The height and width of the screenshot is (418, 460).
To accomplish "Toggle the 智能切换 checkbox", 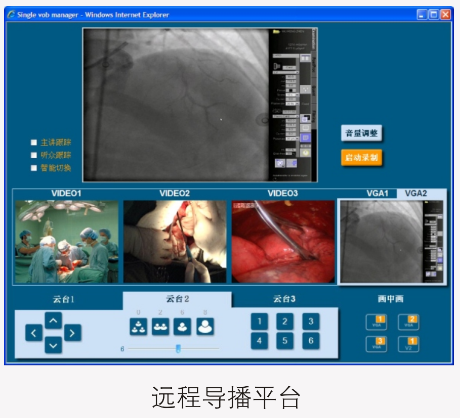I will click(x=34, y=168).
